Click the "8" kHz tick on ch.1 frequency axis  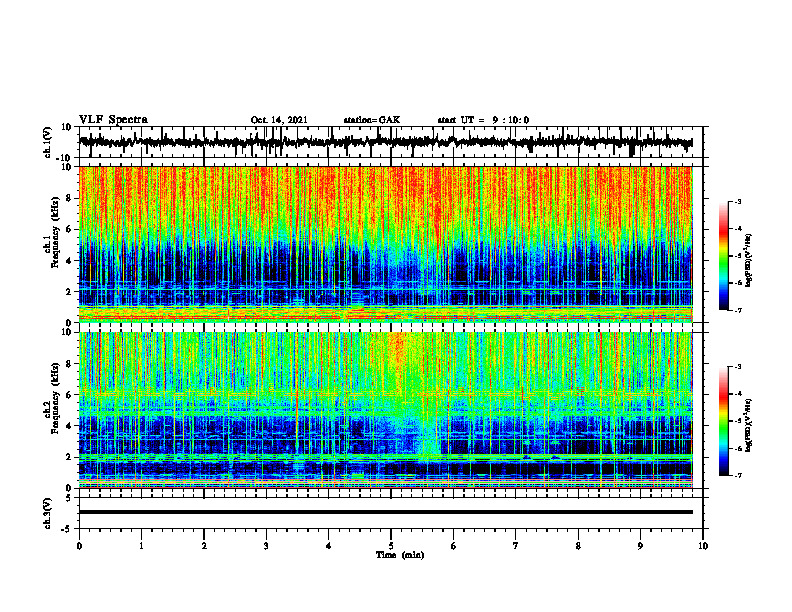tap(69, 198)
